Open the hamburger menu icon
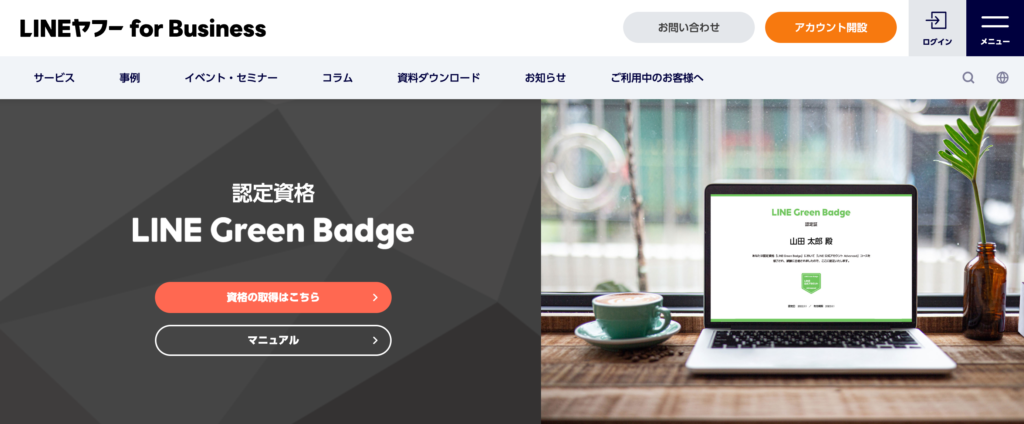Image resolution: width=1024 pixels, height=424 pixels. pos(995,21)
